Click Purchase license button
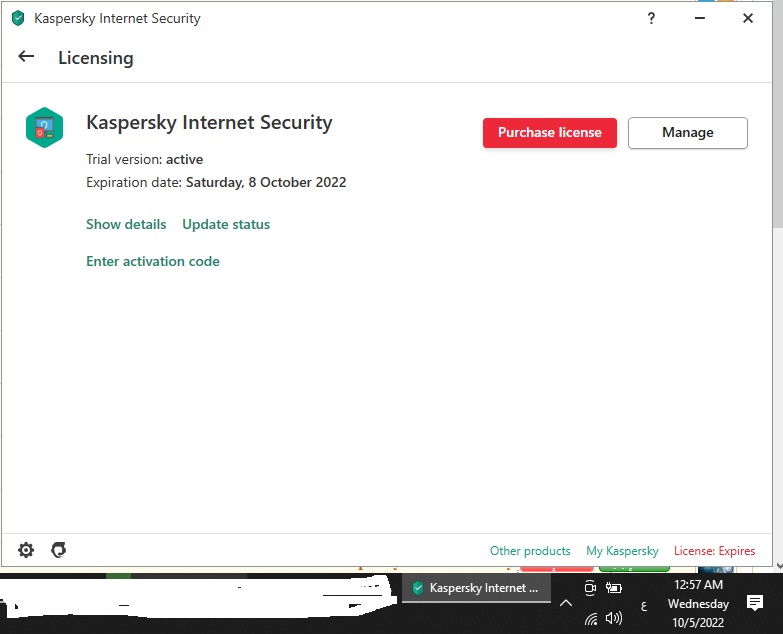This screenshot has width=783, height=634. 550,133
